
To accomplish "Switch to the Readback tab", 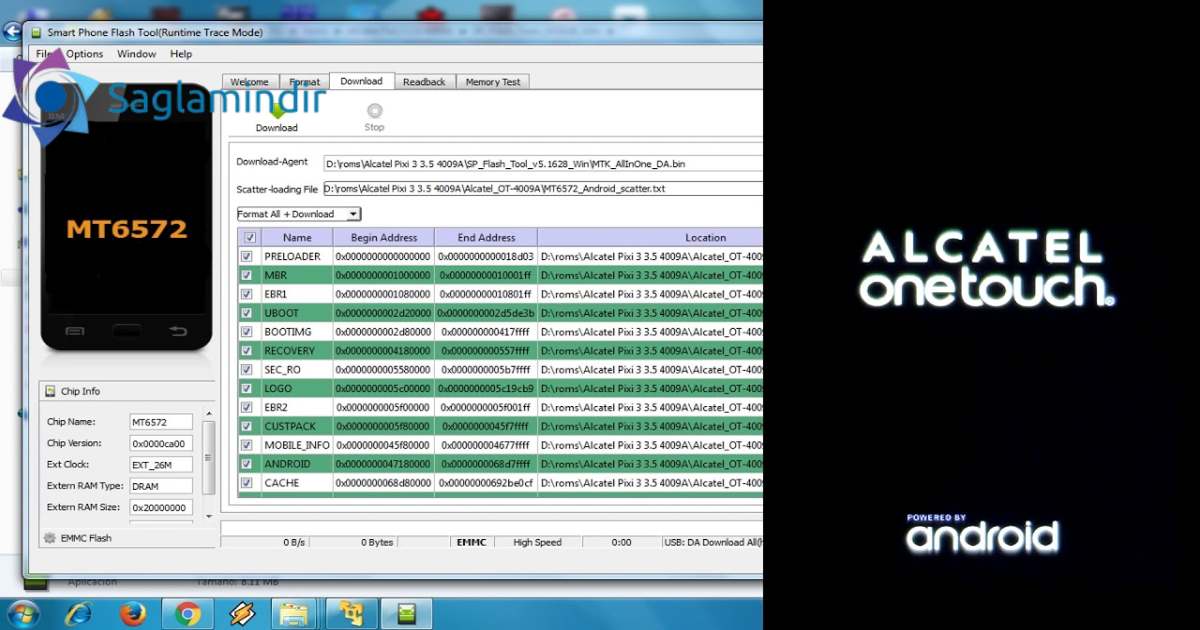I will coord(424,82).
